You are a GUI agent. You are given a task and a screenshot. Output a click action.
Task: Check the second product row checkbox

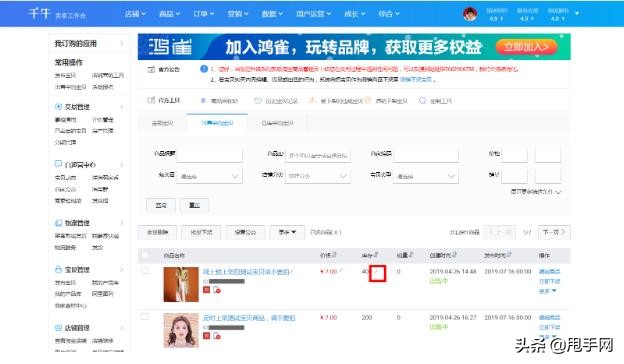click(145, 317)
